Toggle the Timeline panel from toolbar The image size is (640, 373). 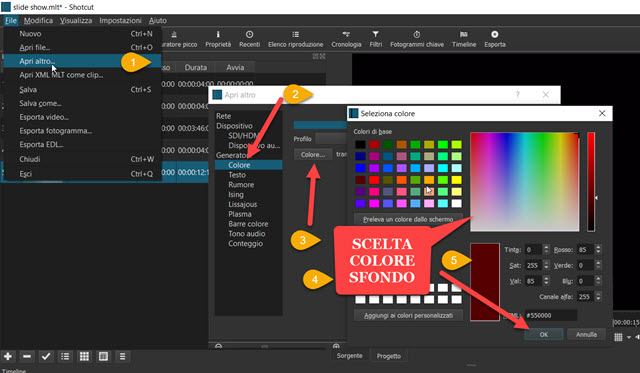pyautogui.click(x=464, y=39)
